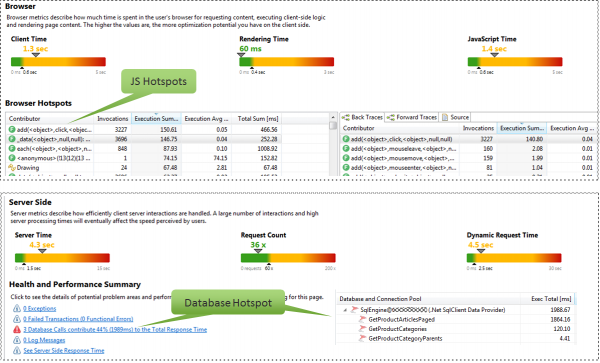Viewport: 600px width, 363px height.
Task: Select the GetProductArticlesPaged database call
Action: pos(456,319)
